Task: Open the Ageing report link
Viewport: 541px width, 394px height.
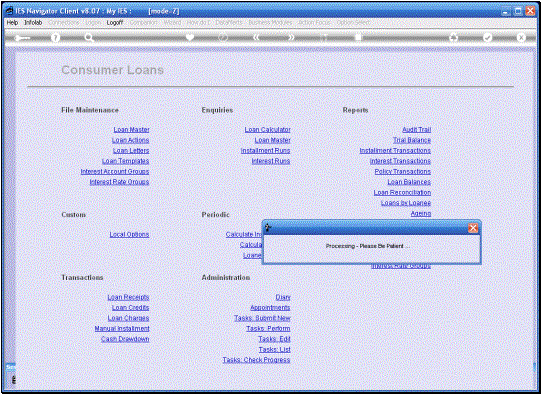Action: (x=421, y=214)
